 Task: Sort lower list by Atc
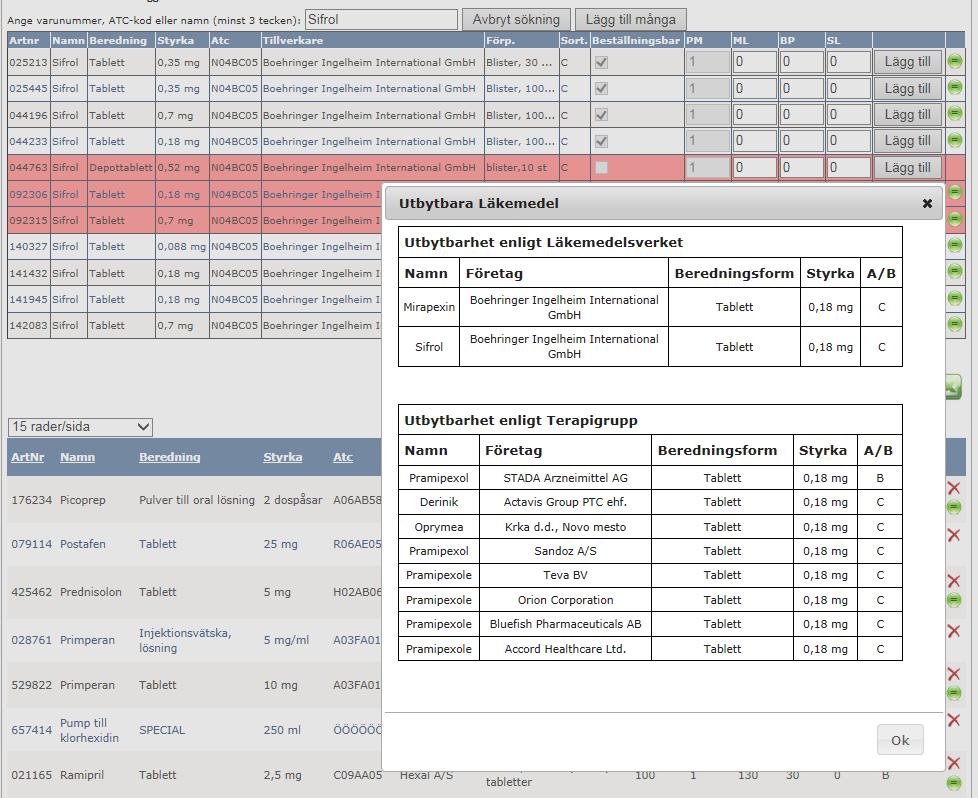(x=343, y=457)
